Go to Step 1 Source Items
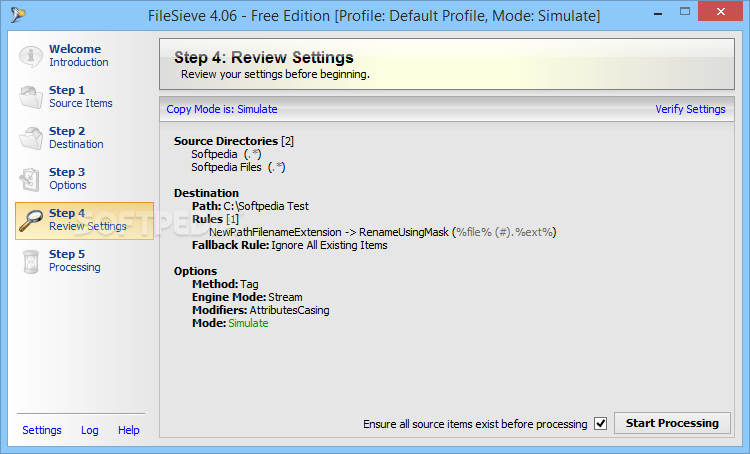 [80, 97]
